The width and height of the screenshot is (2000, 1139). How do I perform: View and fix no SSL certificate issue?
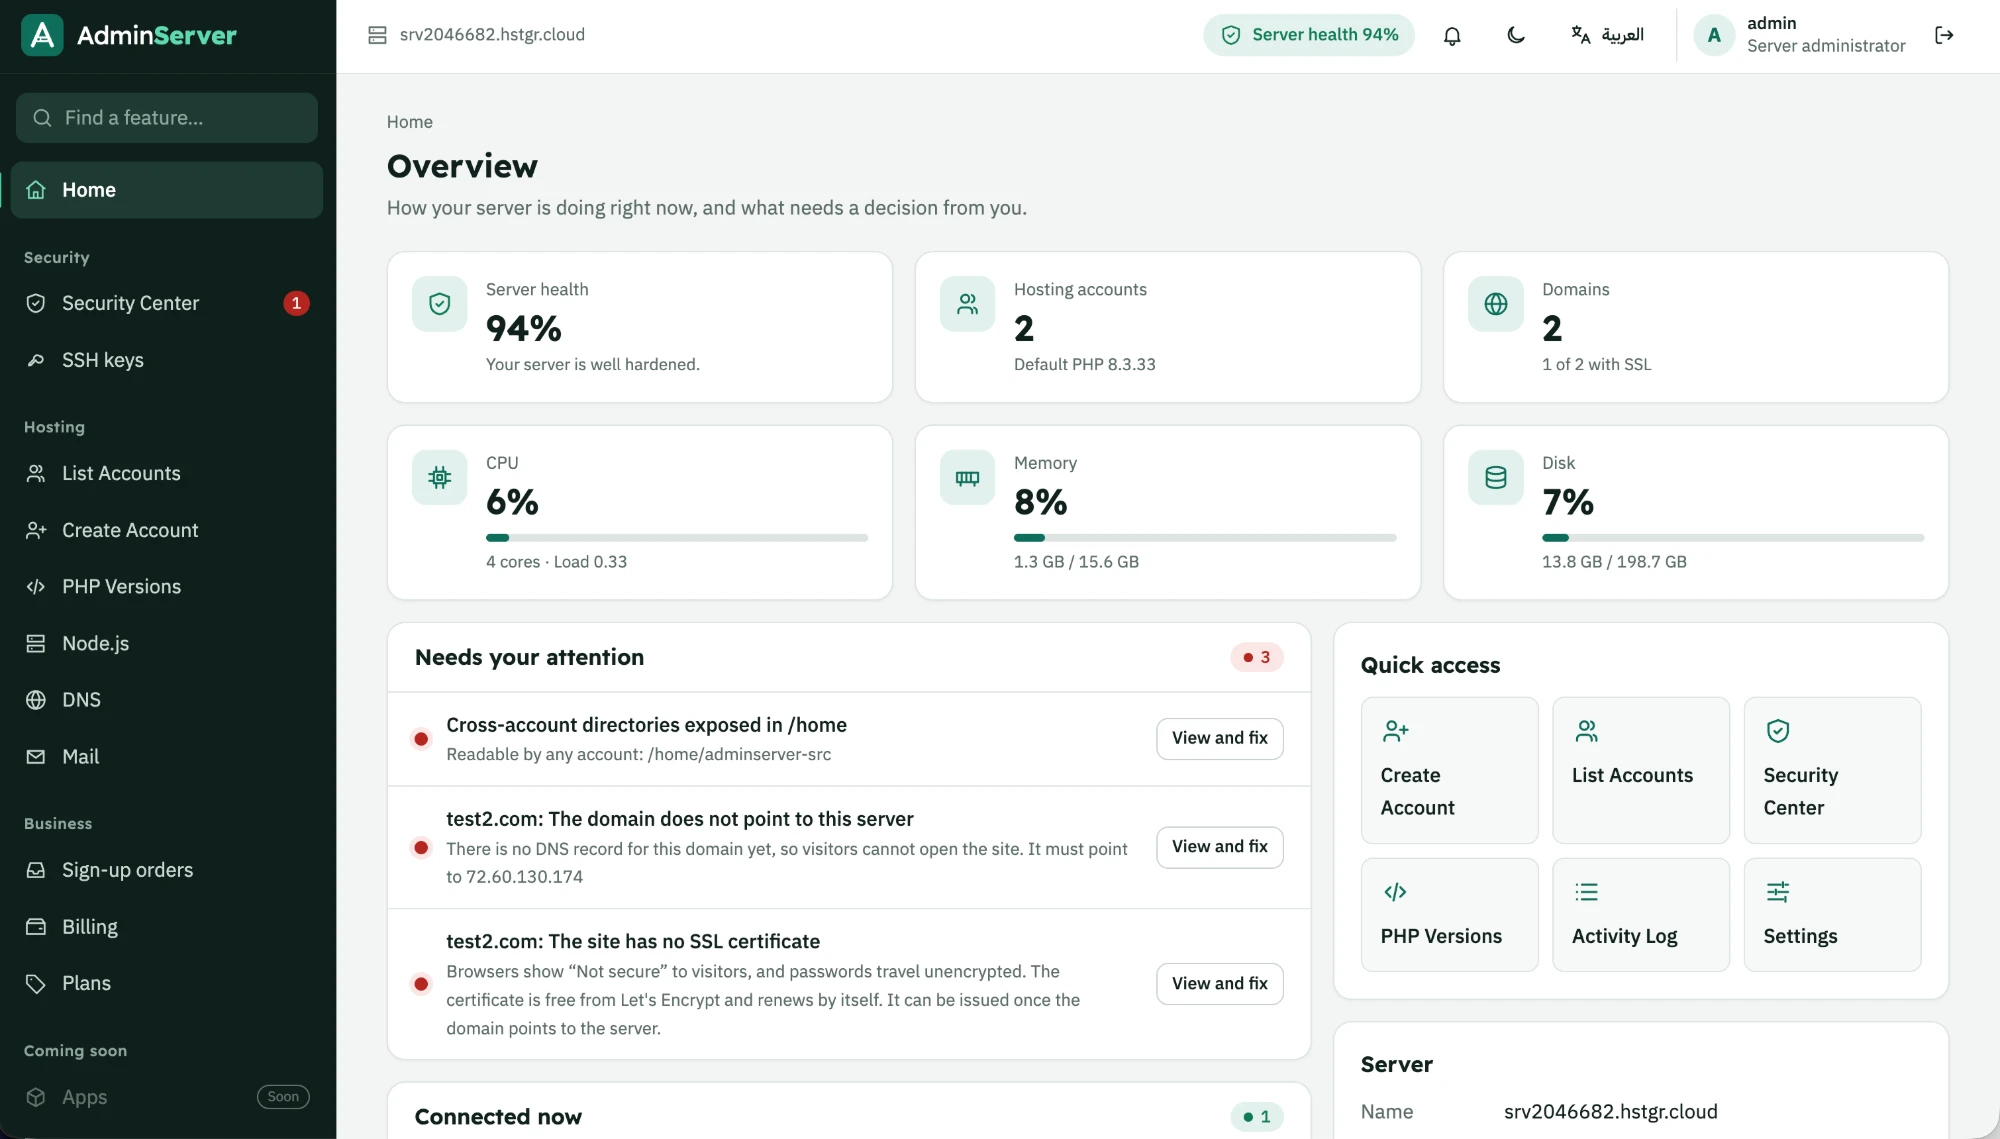coord(1220,984)
